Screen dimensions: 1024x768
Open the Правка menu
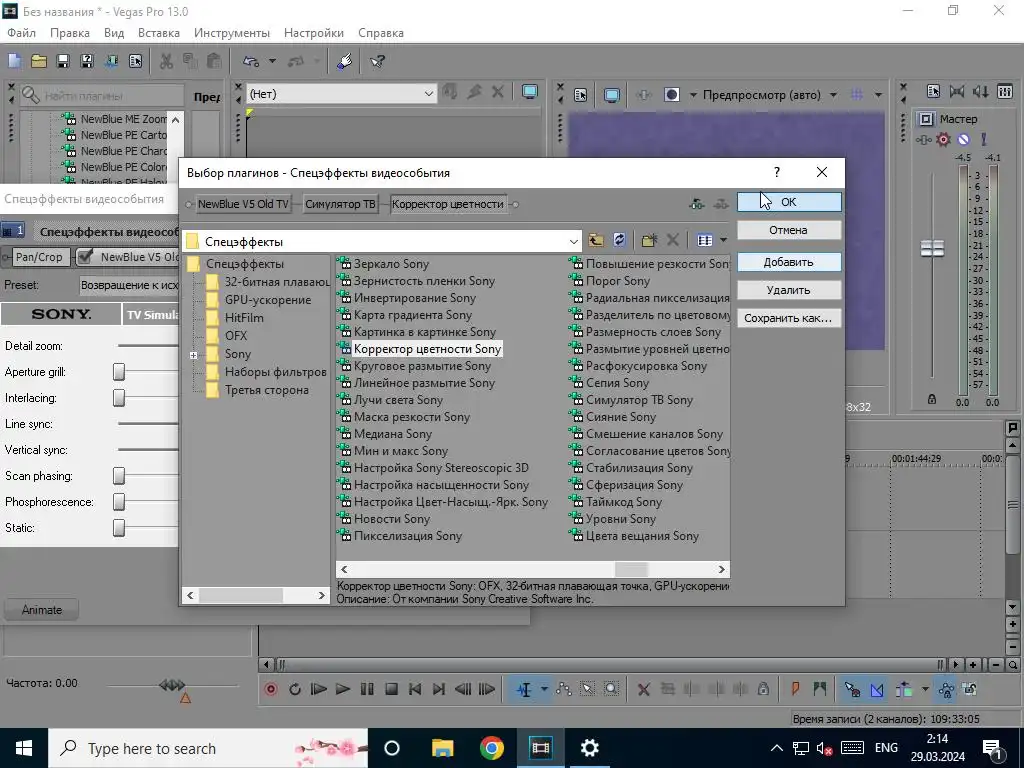click(x=70, y=33)
